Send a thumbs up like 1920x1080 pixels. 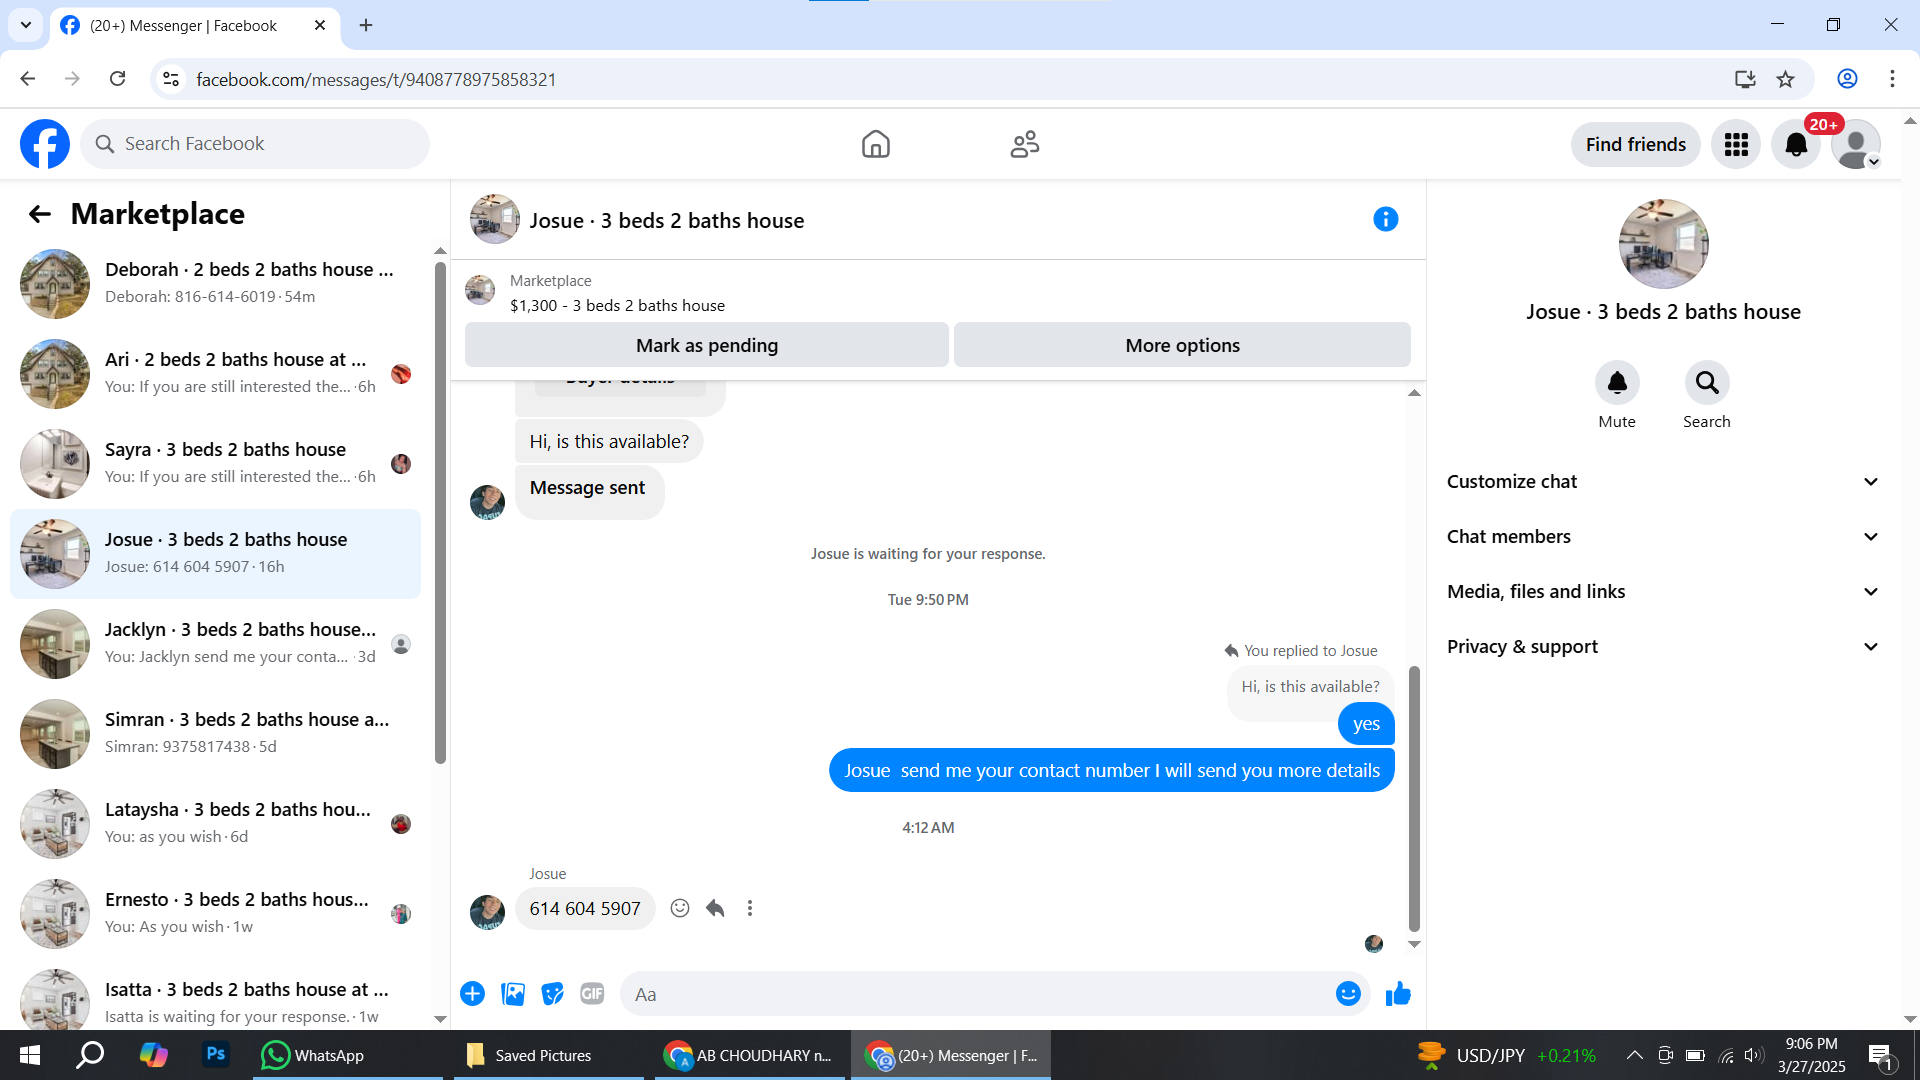click(x=1398, y=994)
